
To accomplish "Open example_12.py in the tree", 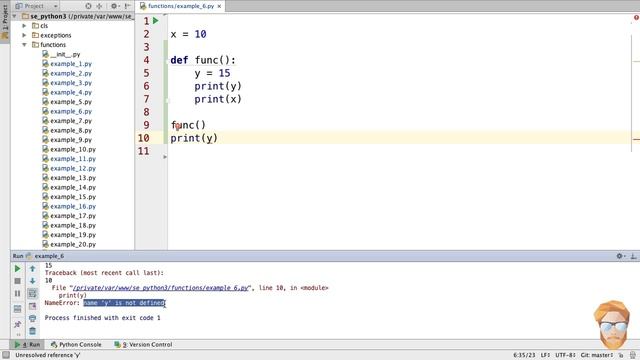I will pos(69,168).
